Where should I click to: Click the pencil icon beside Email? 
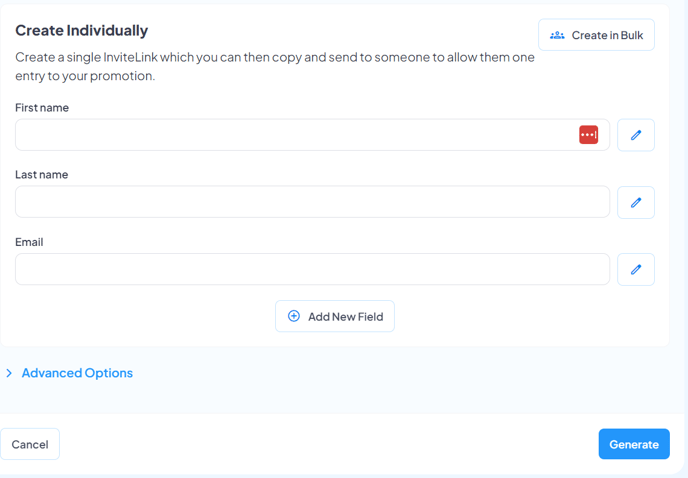point(636,270)
